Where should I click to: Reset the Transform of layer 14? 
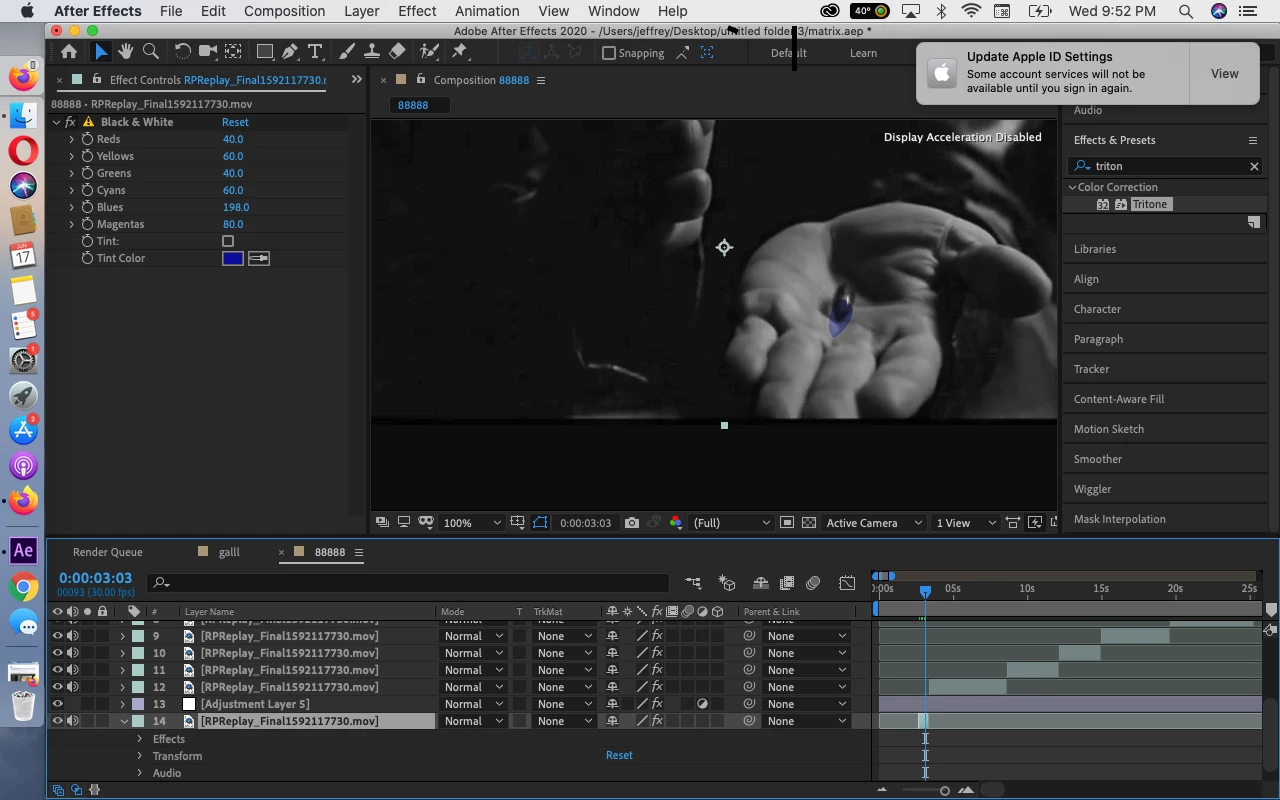[x=619, y=755]
